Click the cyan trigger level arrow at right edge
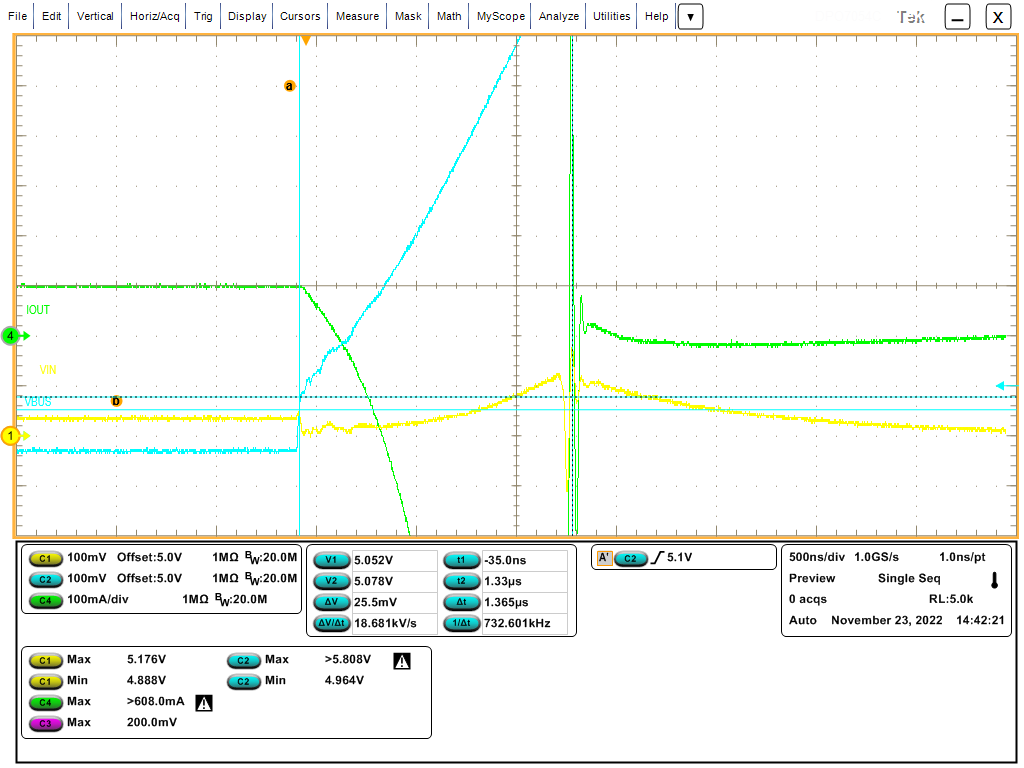This screenshot has height=768, width=1024. click(x=1001, y=385)
